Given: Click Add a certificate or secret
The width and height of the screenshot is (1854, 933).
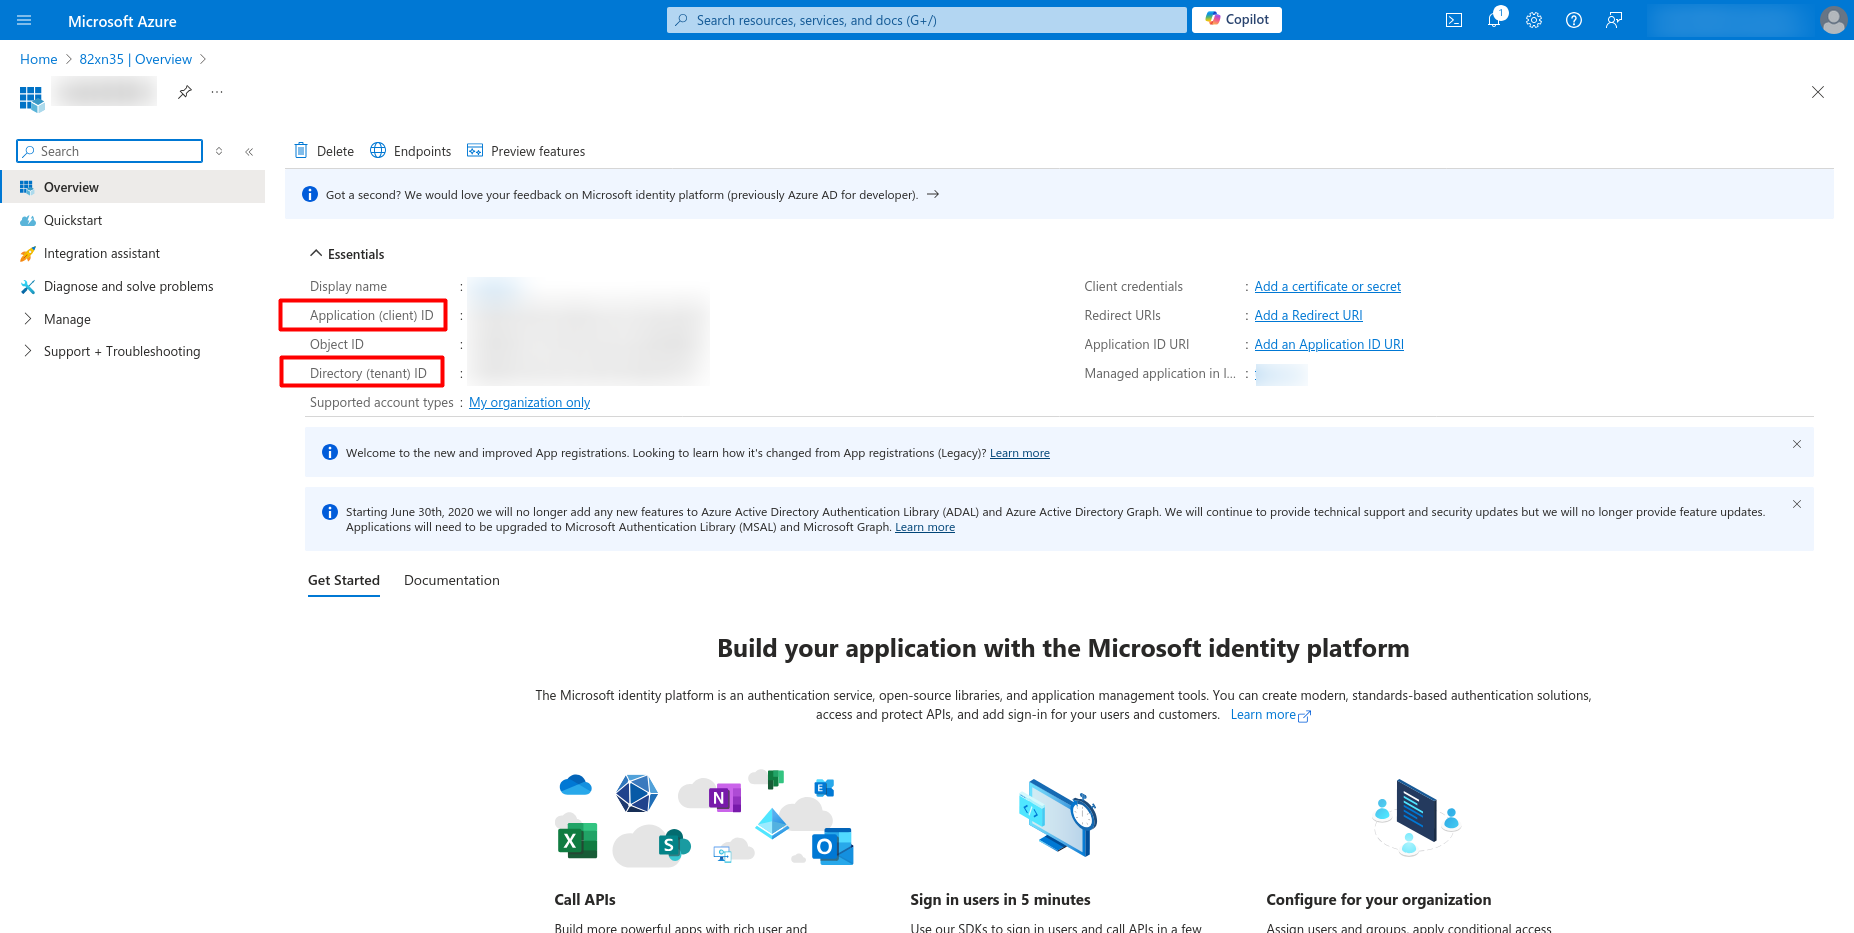Looking at the screenshot, I should coord(1327,287).
